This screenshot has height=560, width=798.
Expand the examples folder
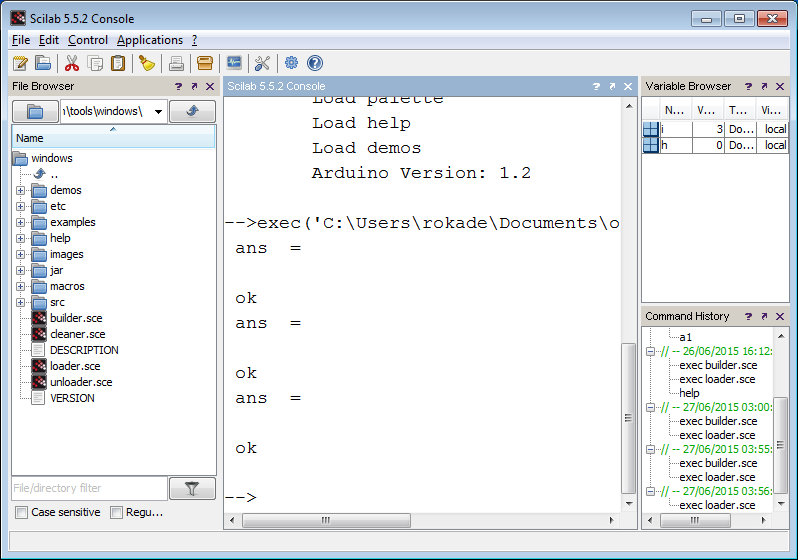[x=20, y=222]
